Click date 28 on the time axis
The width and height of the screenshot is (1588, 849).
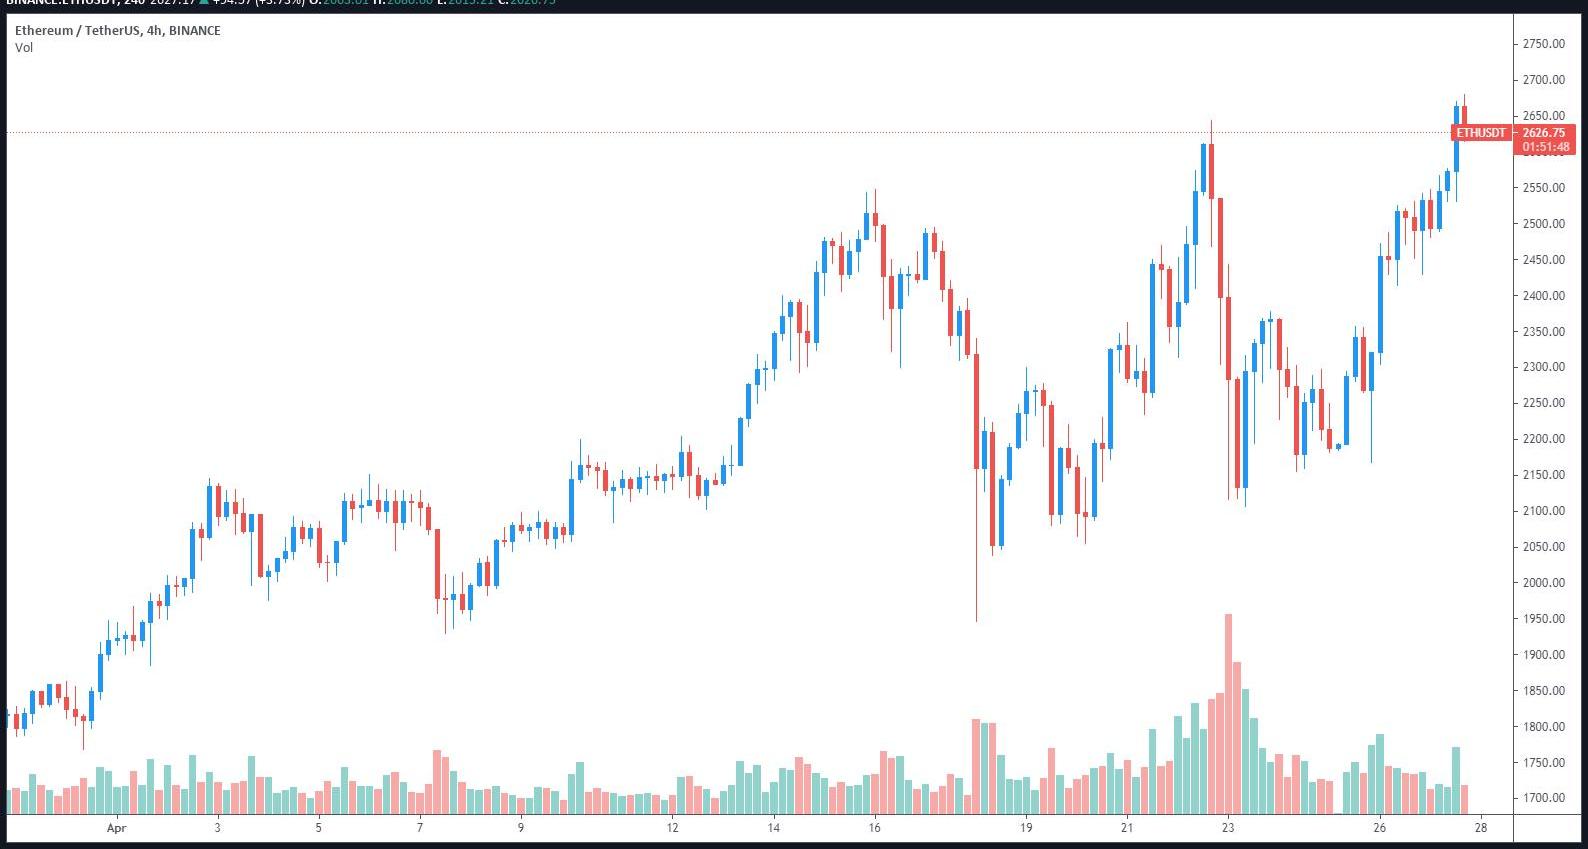(1481, 828)
